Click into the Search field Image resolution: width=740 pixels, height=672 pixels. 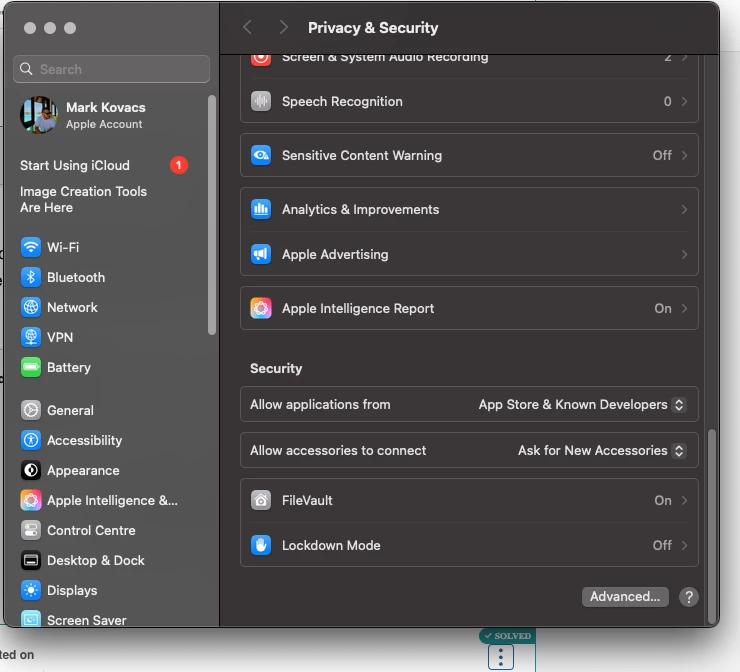click(x=111, y=69)
